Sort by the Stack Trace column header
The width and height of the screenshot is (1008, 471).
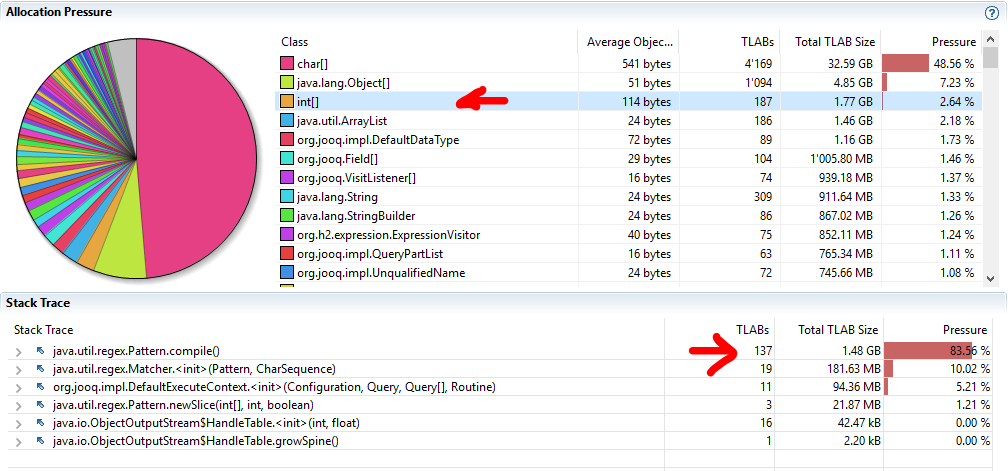[337, 330]
